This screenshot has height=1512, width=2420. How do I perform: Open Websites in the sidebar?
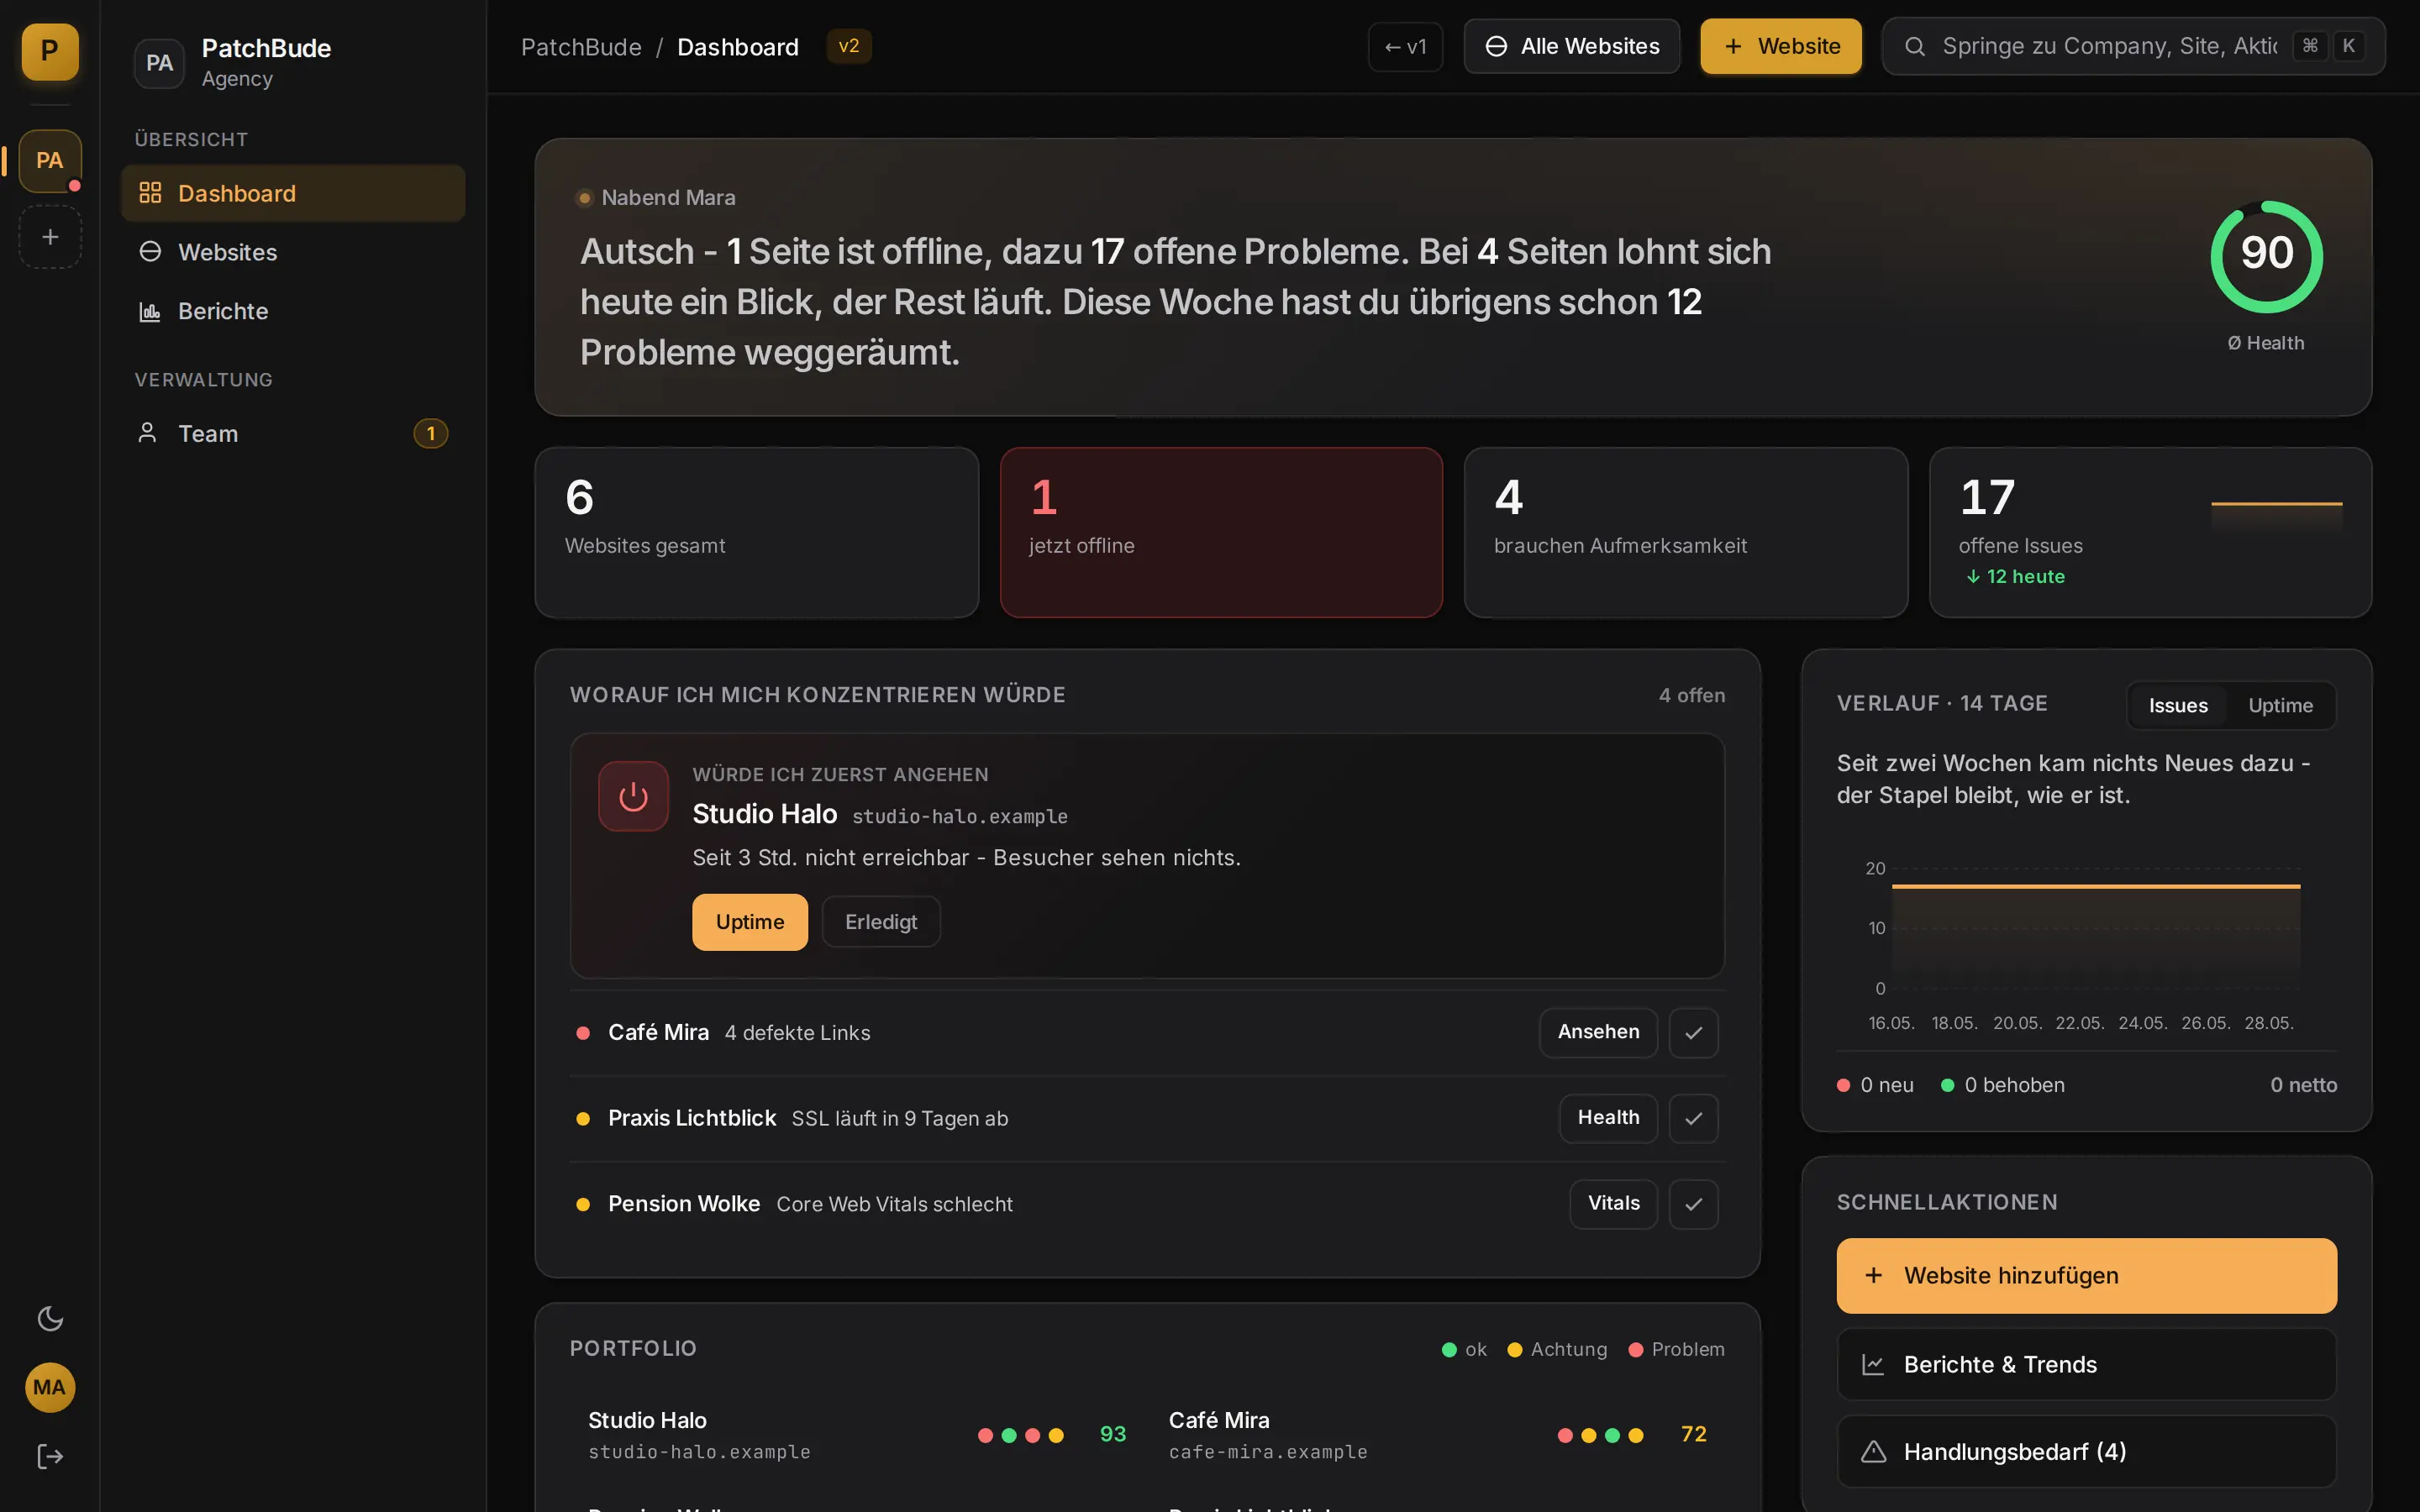pyautogui.click(x=293, y=252)
